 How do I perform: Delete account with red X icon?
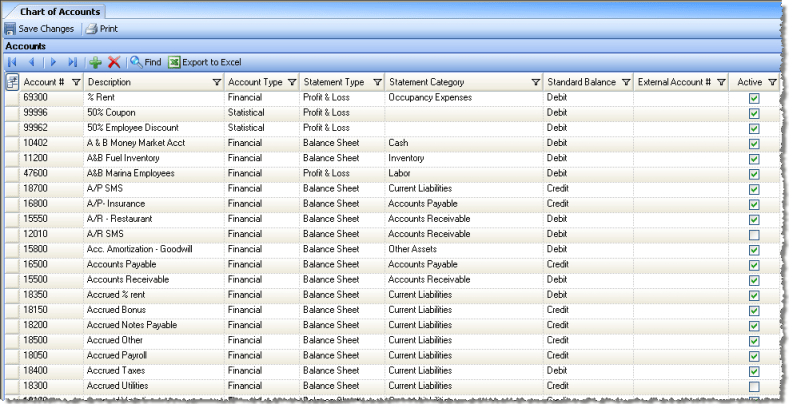click(x=114, y=62)
